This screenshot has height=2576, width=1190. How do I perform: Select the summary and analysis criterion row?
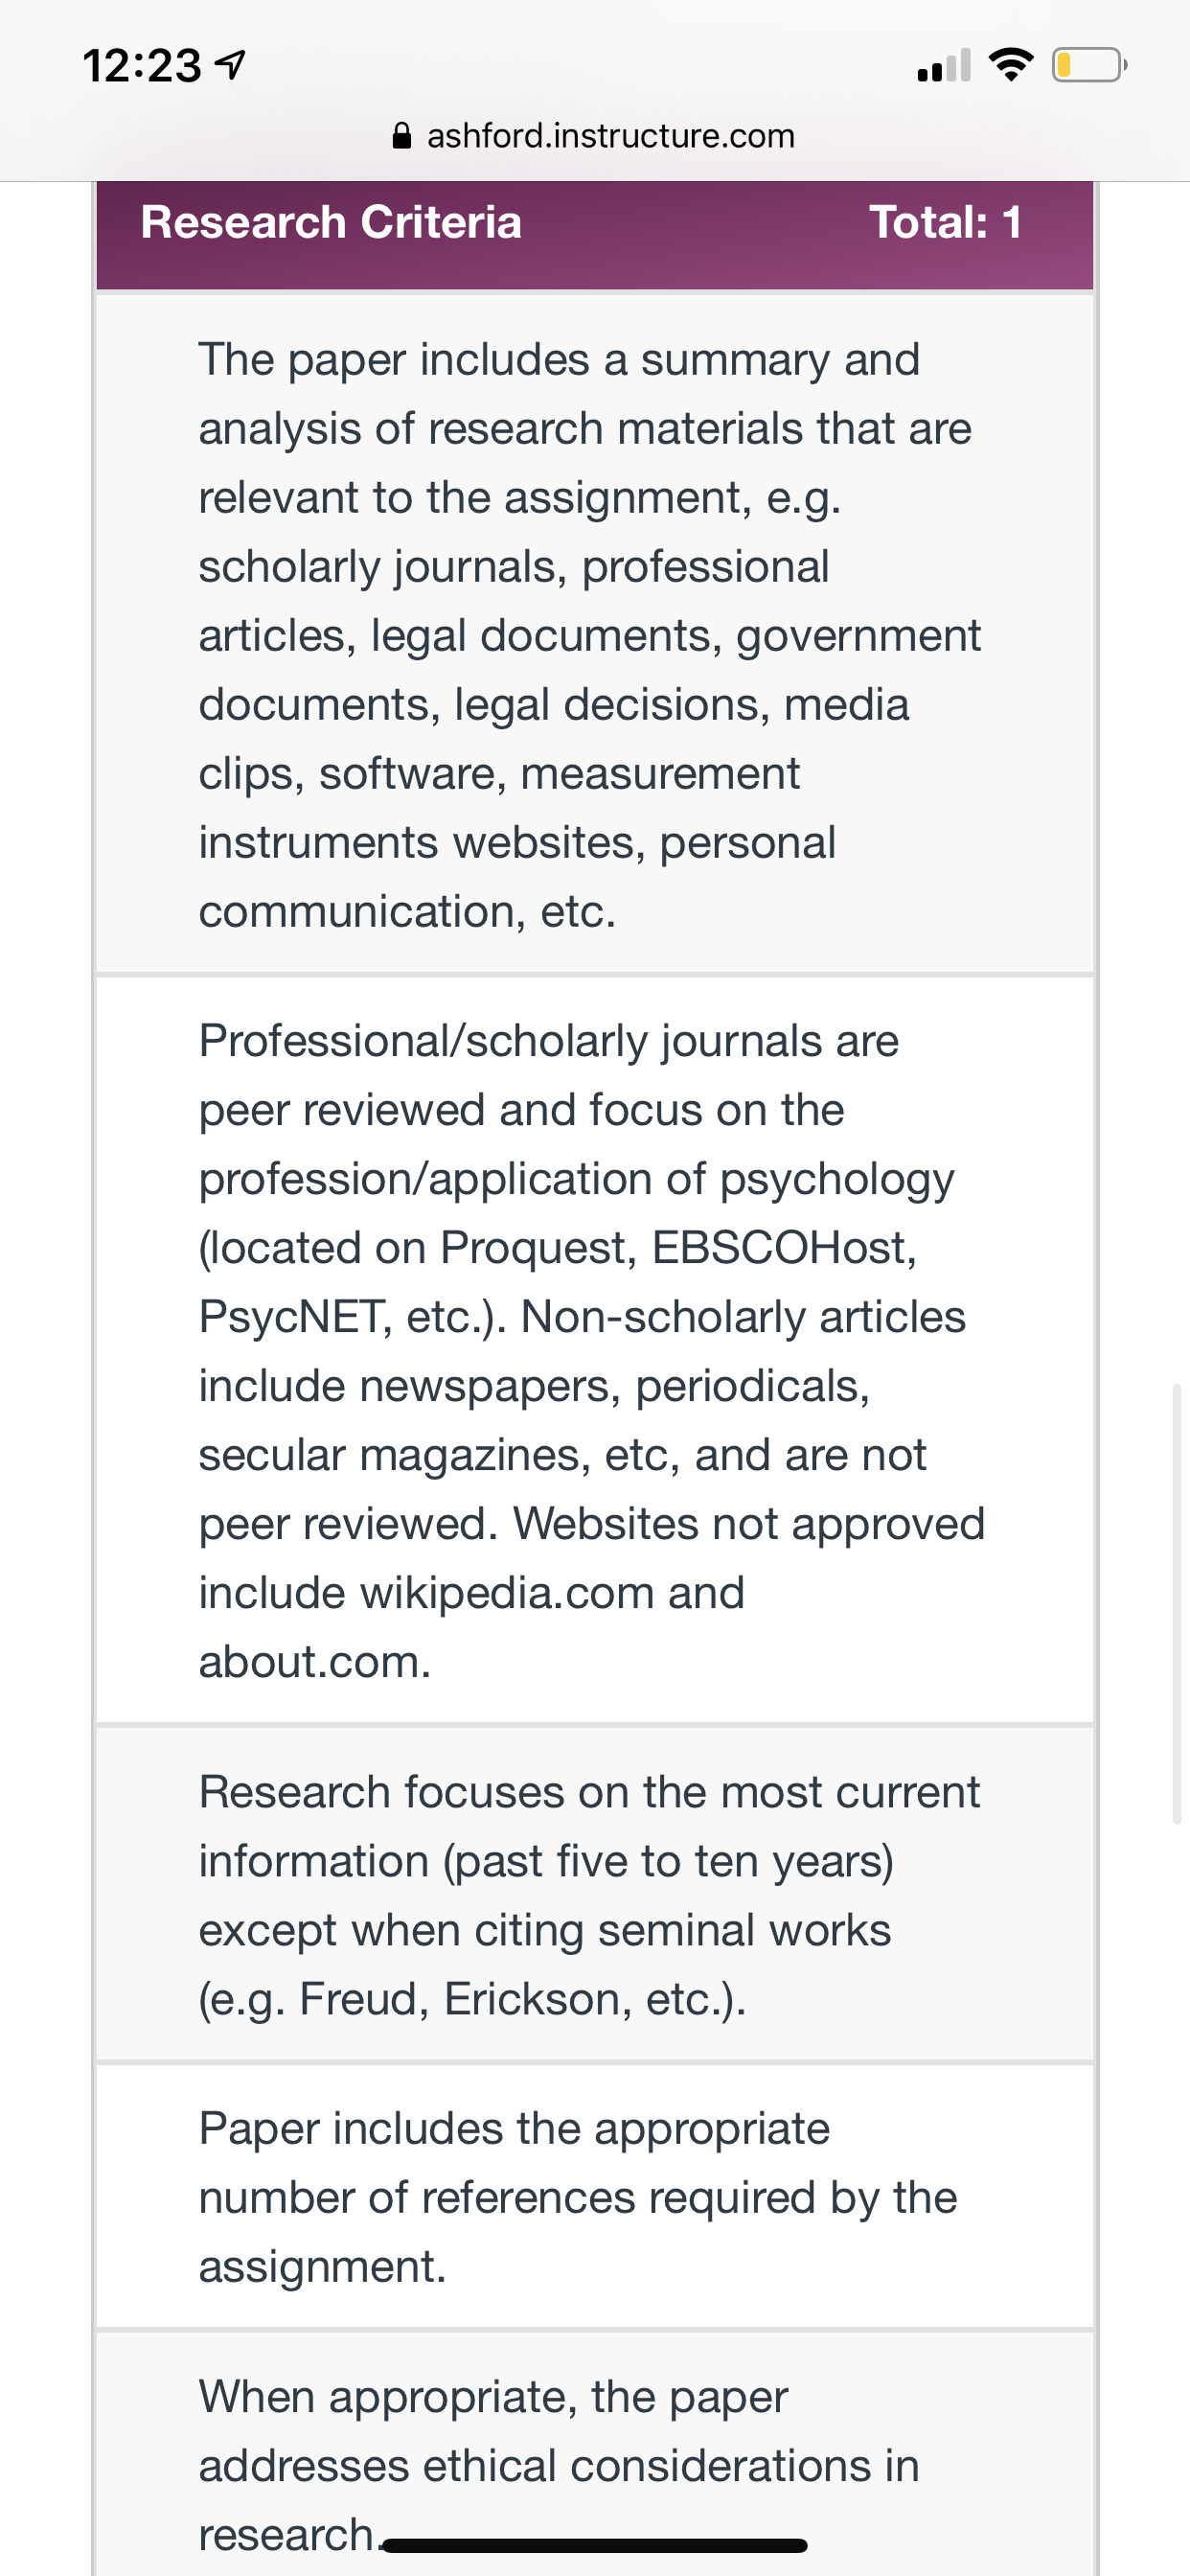pyautogui.click(x=595, y=634)
